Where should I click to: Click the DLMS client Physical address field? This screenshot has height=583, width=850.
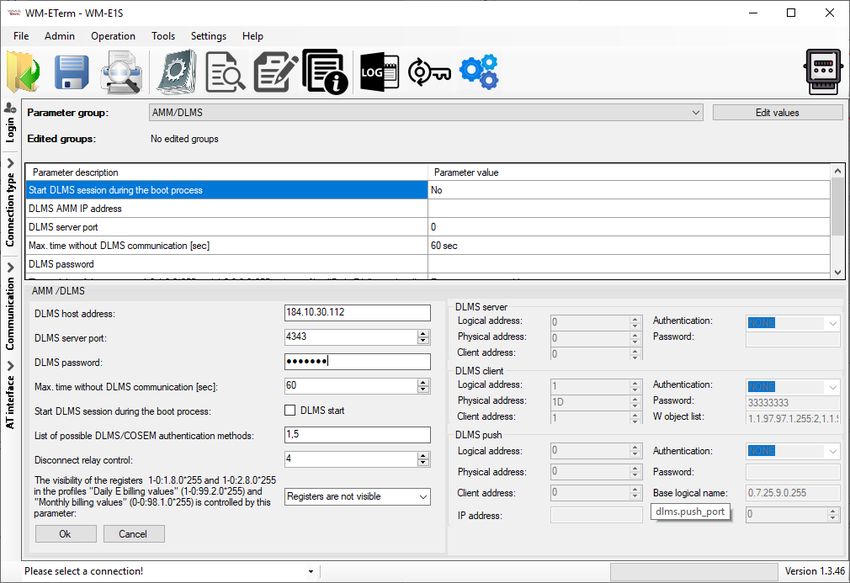[x=590, y=402]
